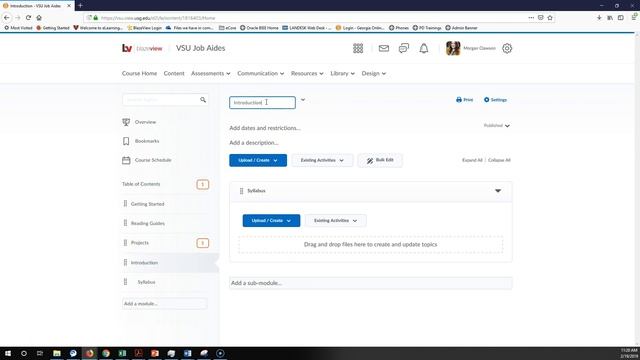640x360 pixels.
Task: Open the Design dropdown menu
Action: (373, 73)
